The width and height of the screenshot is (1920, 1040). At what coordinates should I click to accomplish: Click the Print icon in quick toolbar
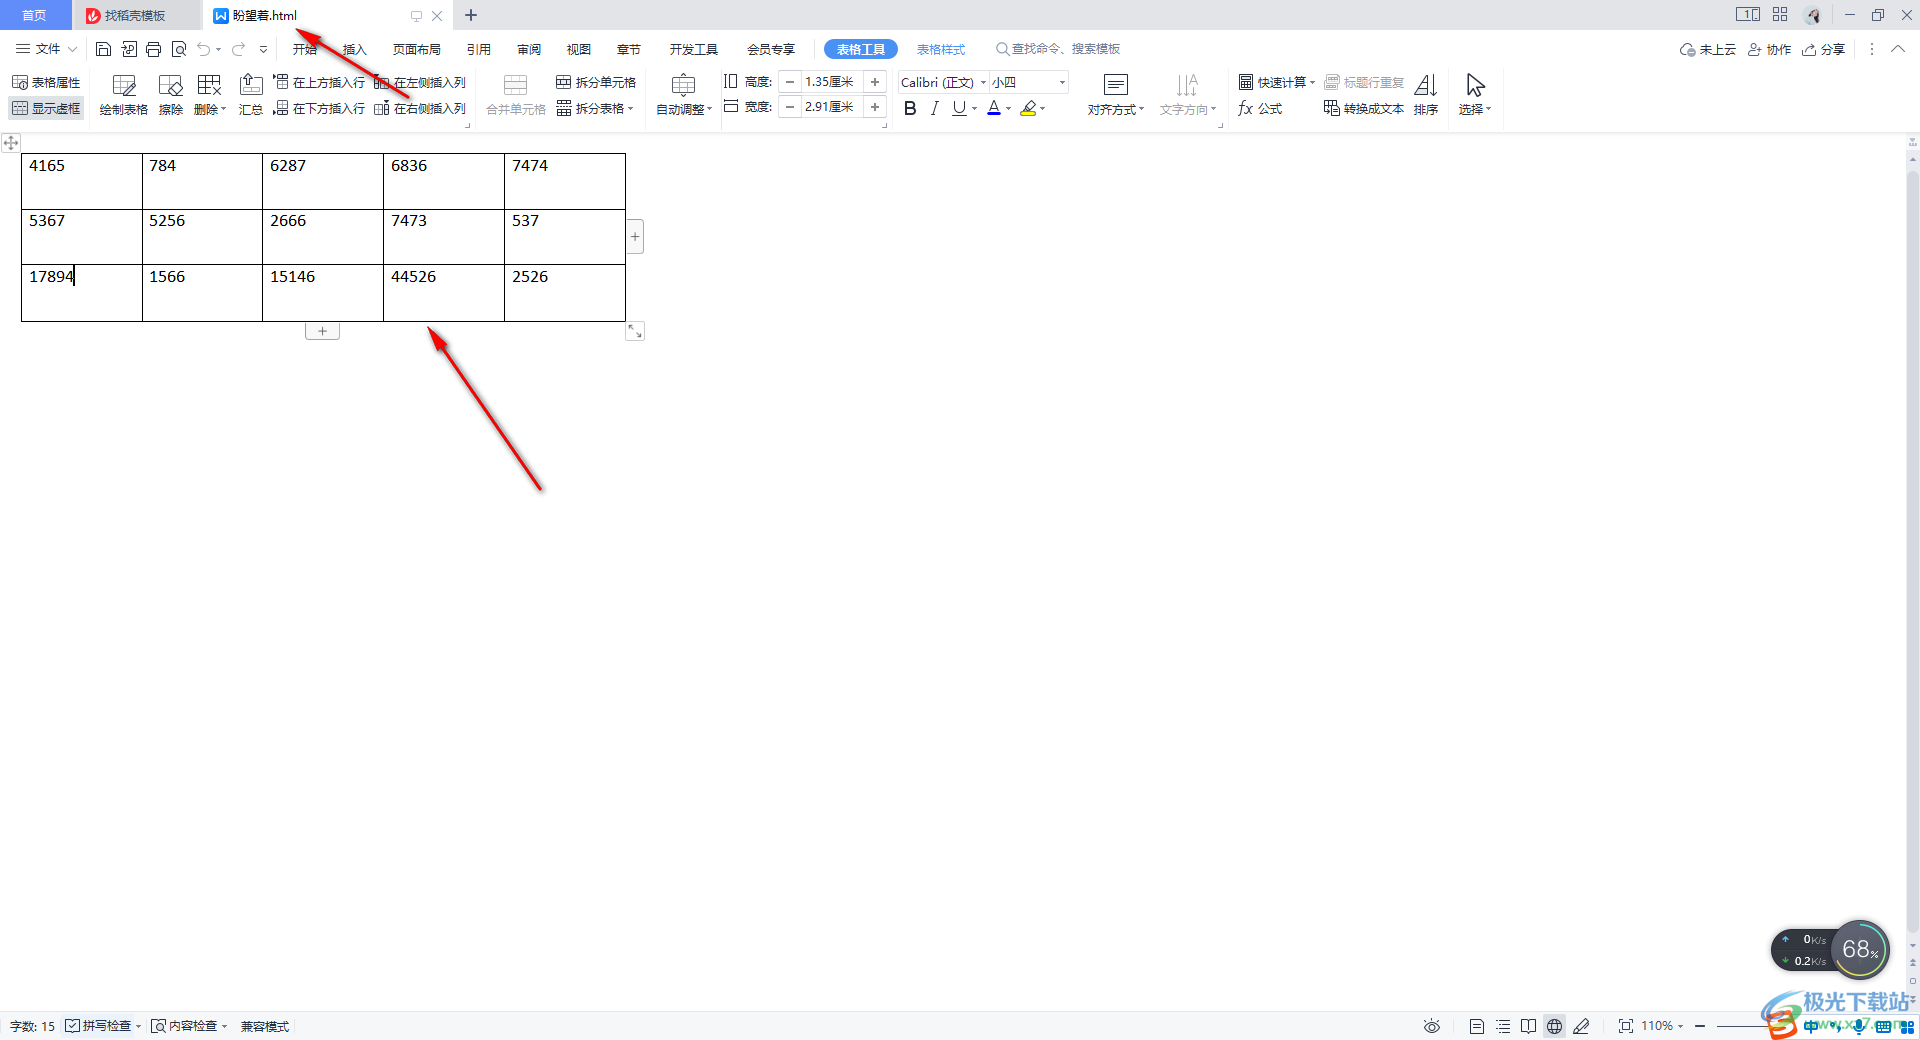point(153,49)
